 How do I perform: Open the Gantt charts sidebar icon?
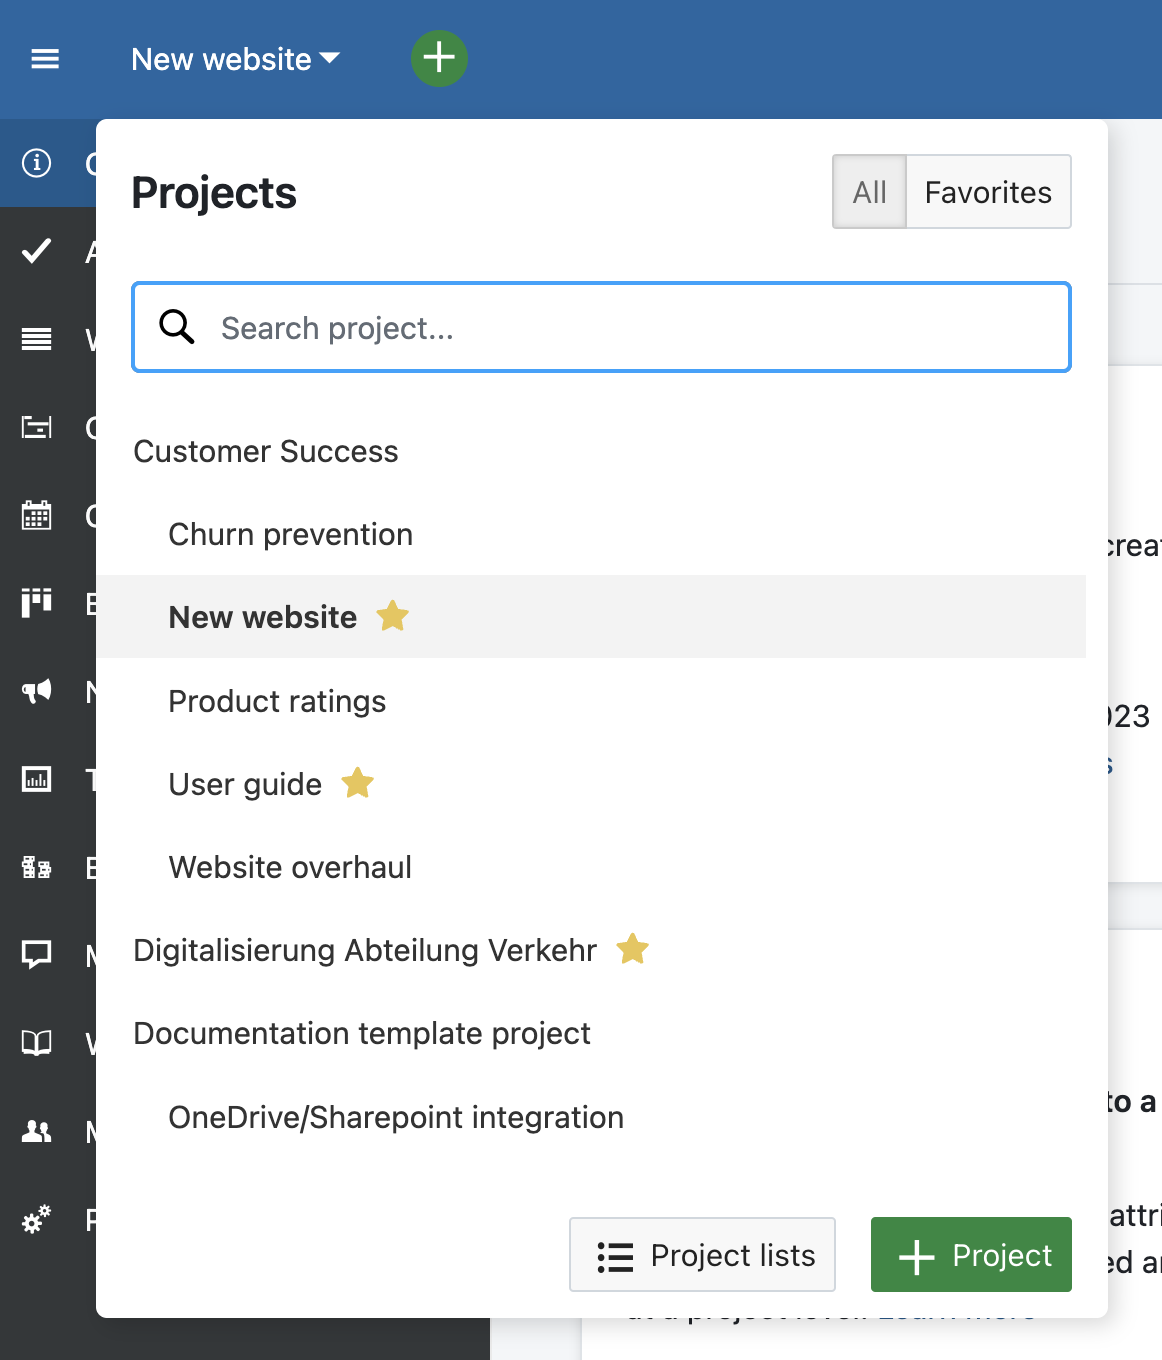coord(36,427)
